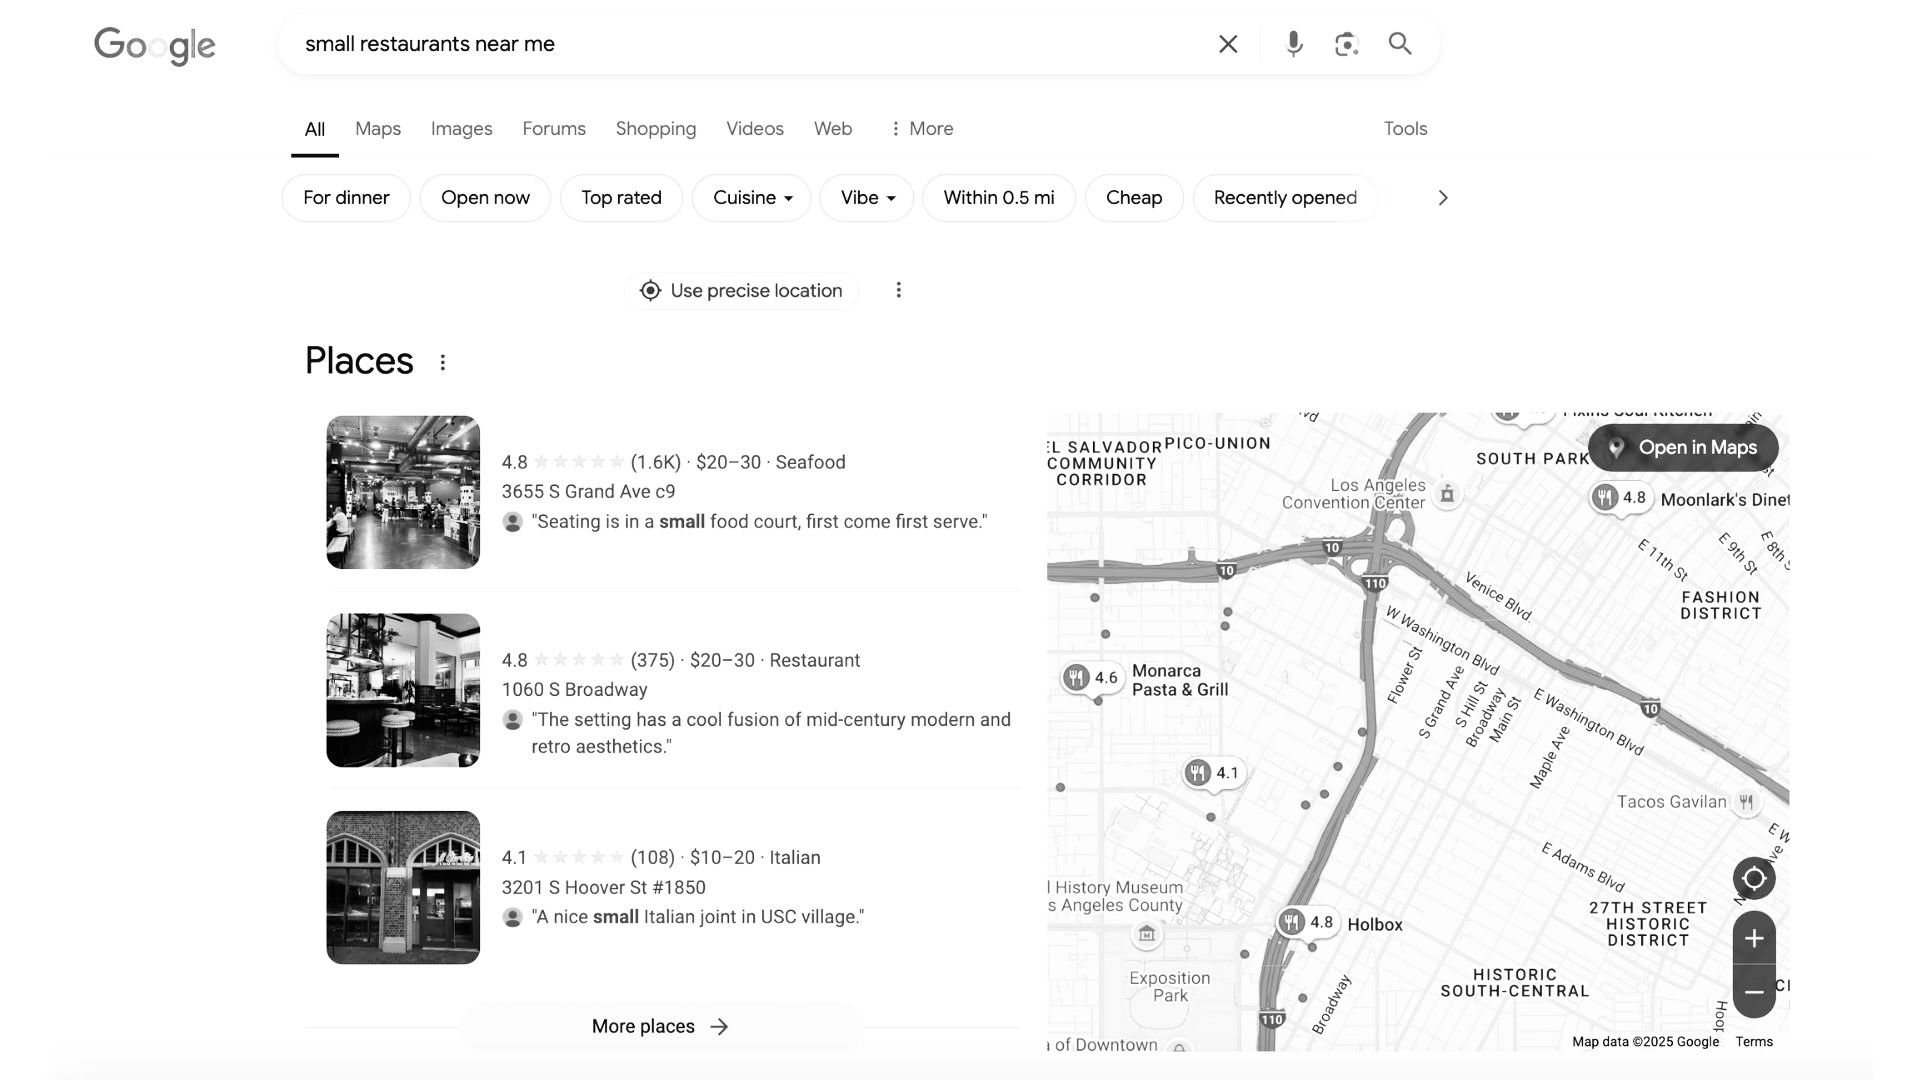Screen dimensions: 1920x1080
Task: Toggle the Open now filter chip
Action: point(485,198)
